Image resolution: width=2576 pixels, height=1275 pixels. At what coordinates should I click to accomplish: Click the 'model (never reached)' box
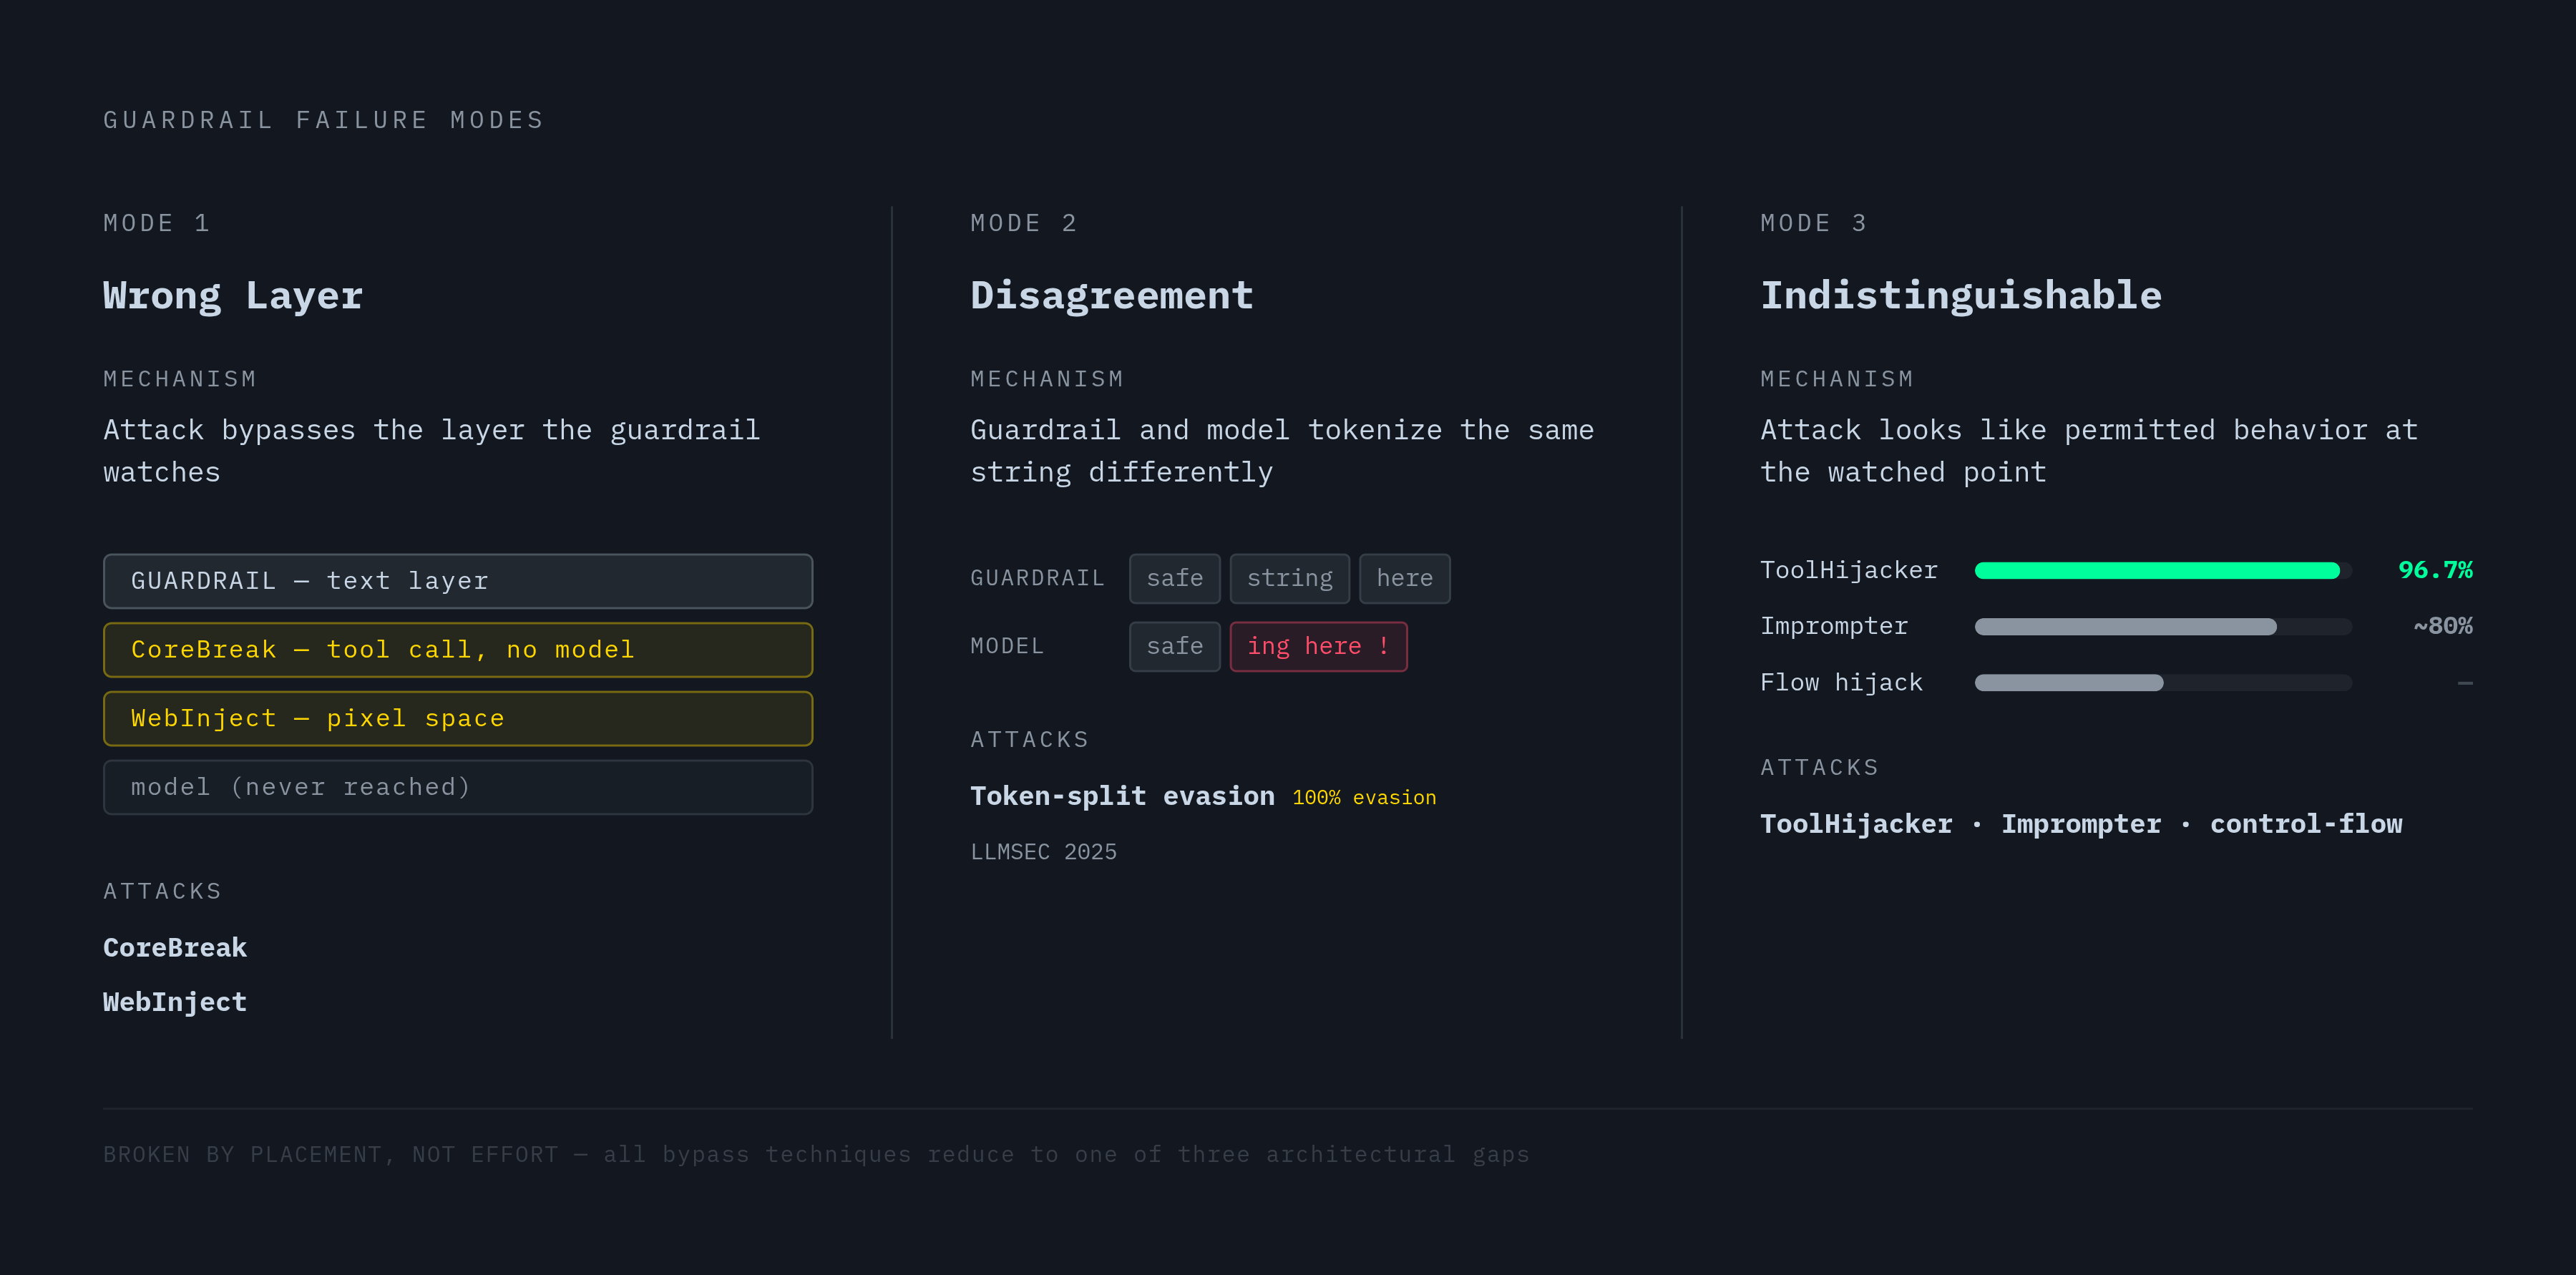[x=458, y=787]
